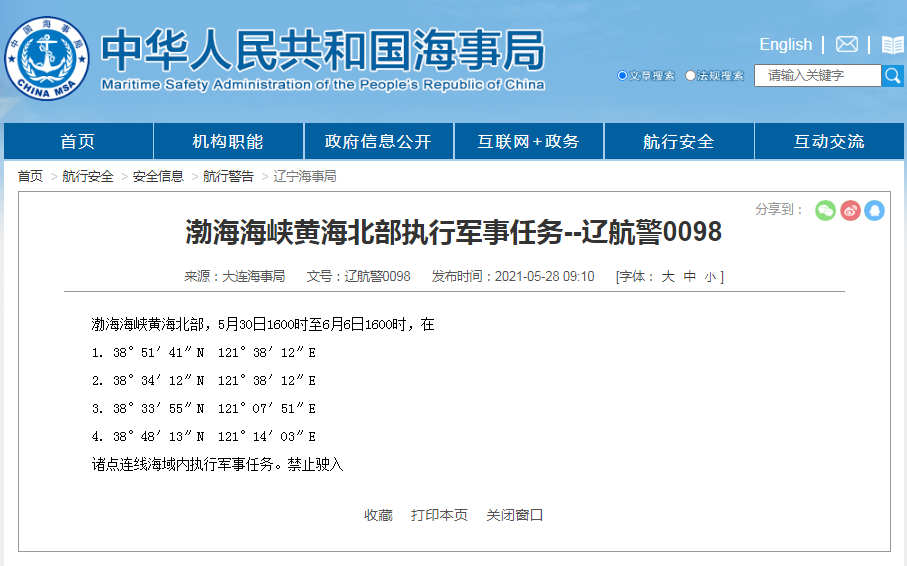Open the 航行安全 navigation tab
Screen dimensions: 907x566
pyautogui.click(x=679, y=141)
